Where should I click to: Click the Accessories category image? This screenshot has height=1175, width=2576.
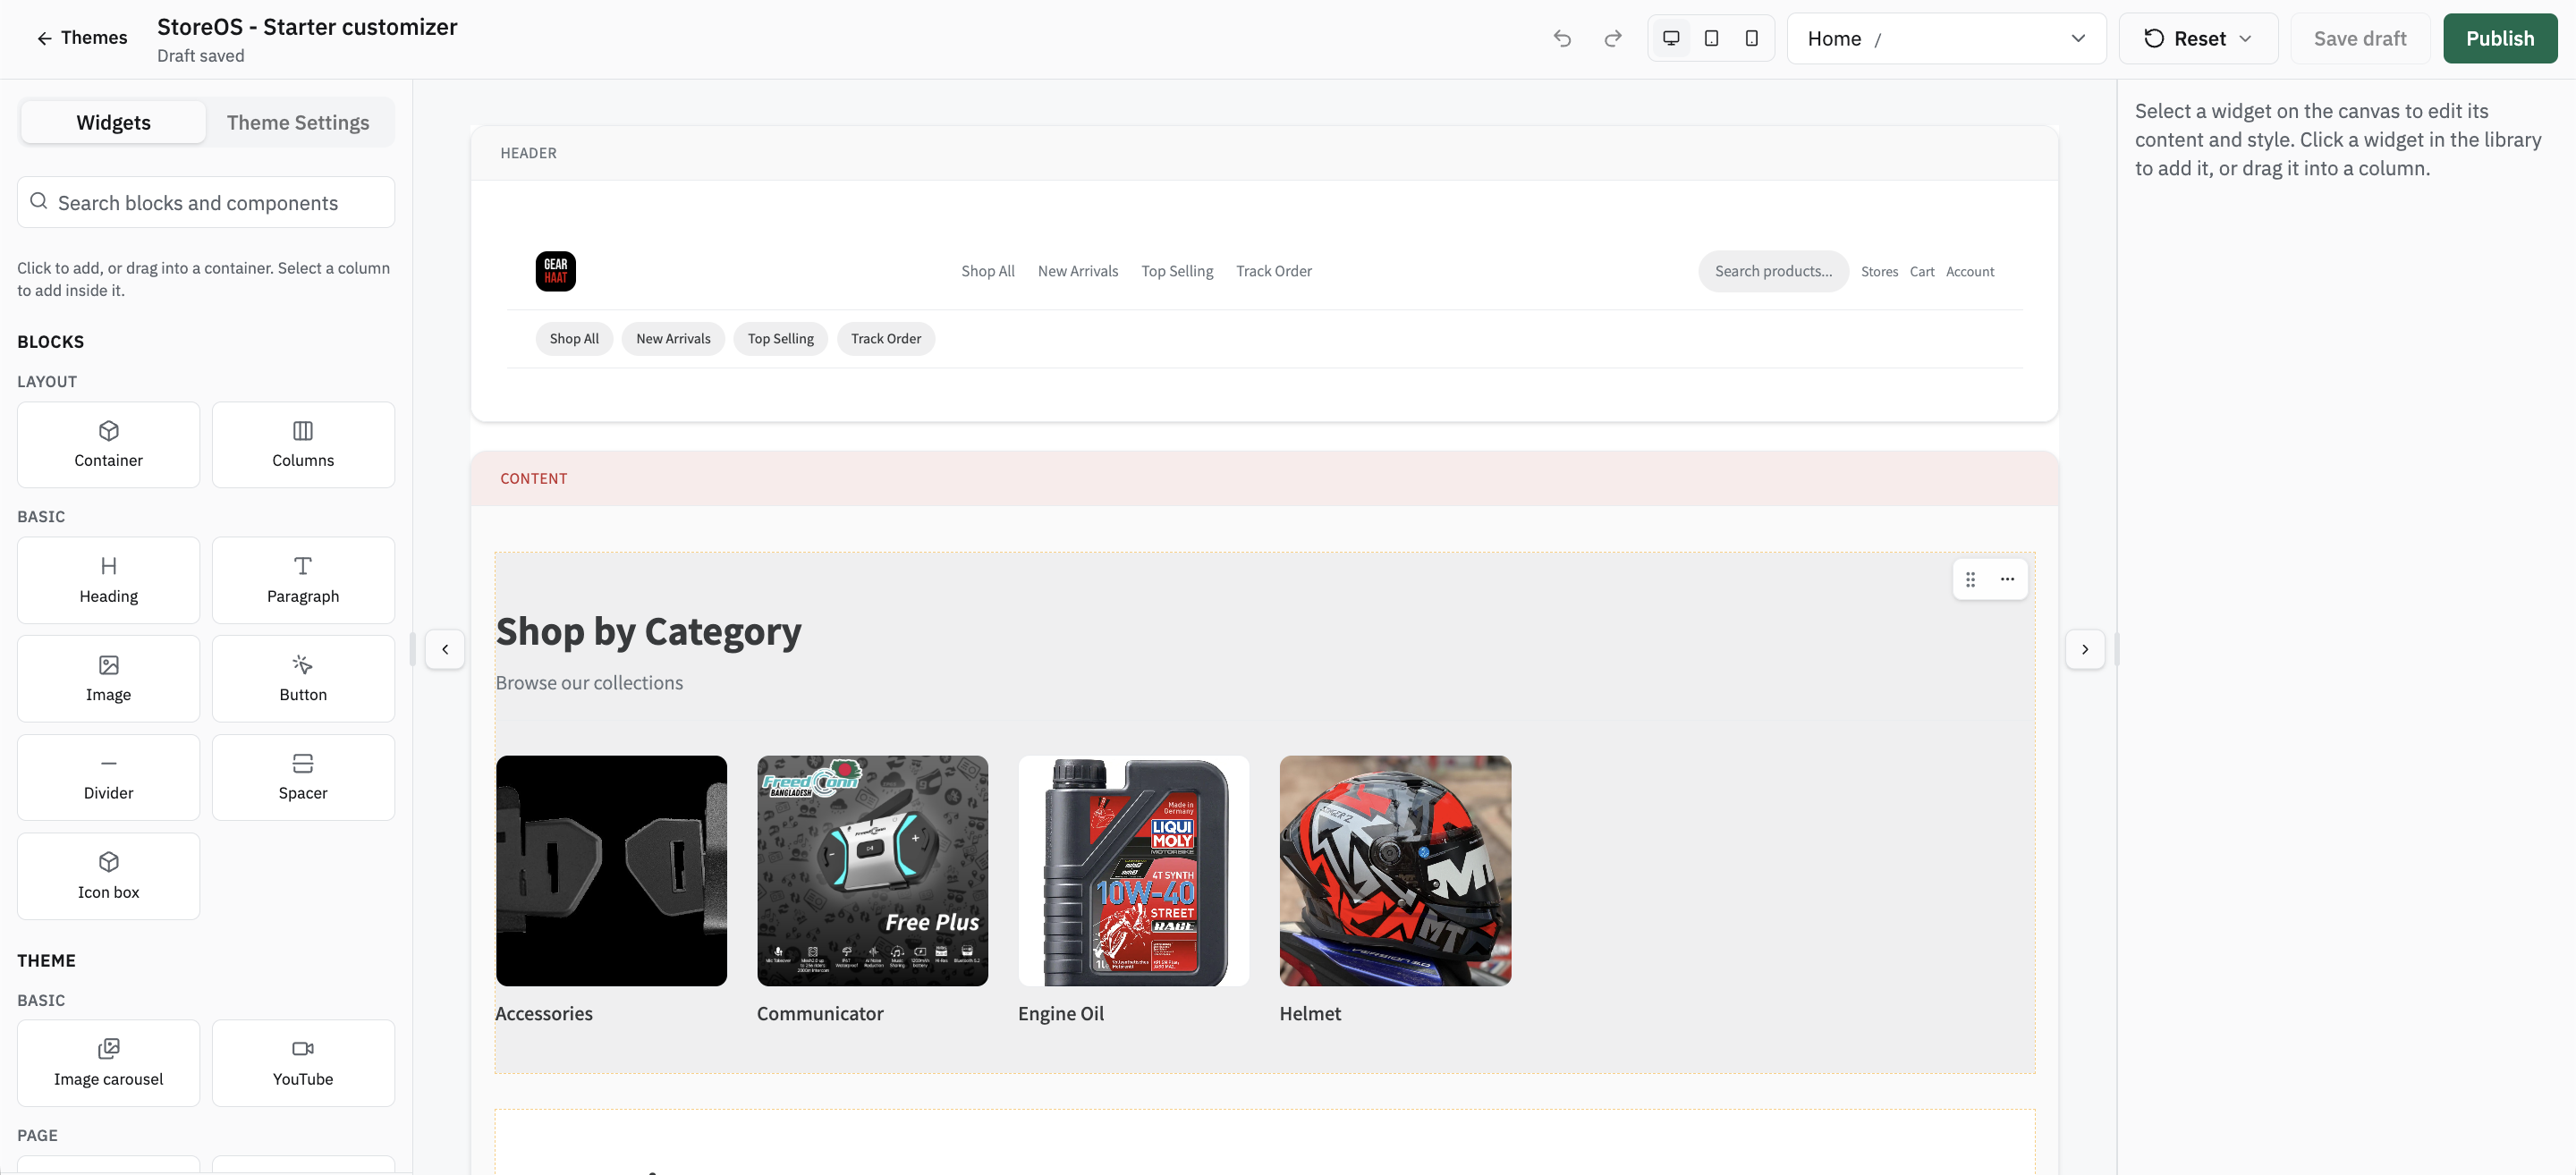[611, 871]
